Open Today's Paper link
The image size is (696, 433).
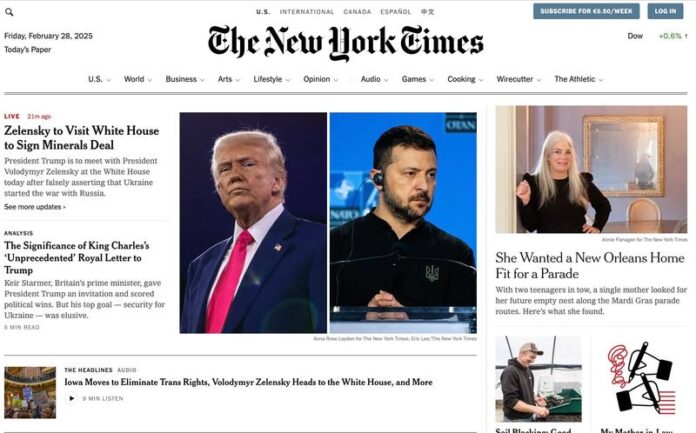coord(28,49)
